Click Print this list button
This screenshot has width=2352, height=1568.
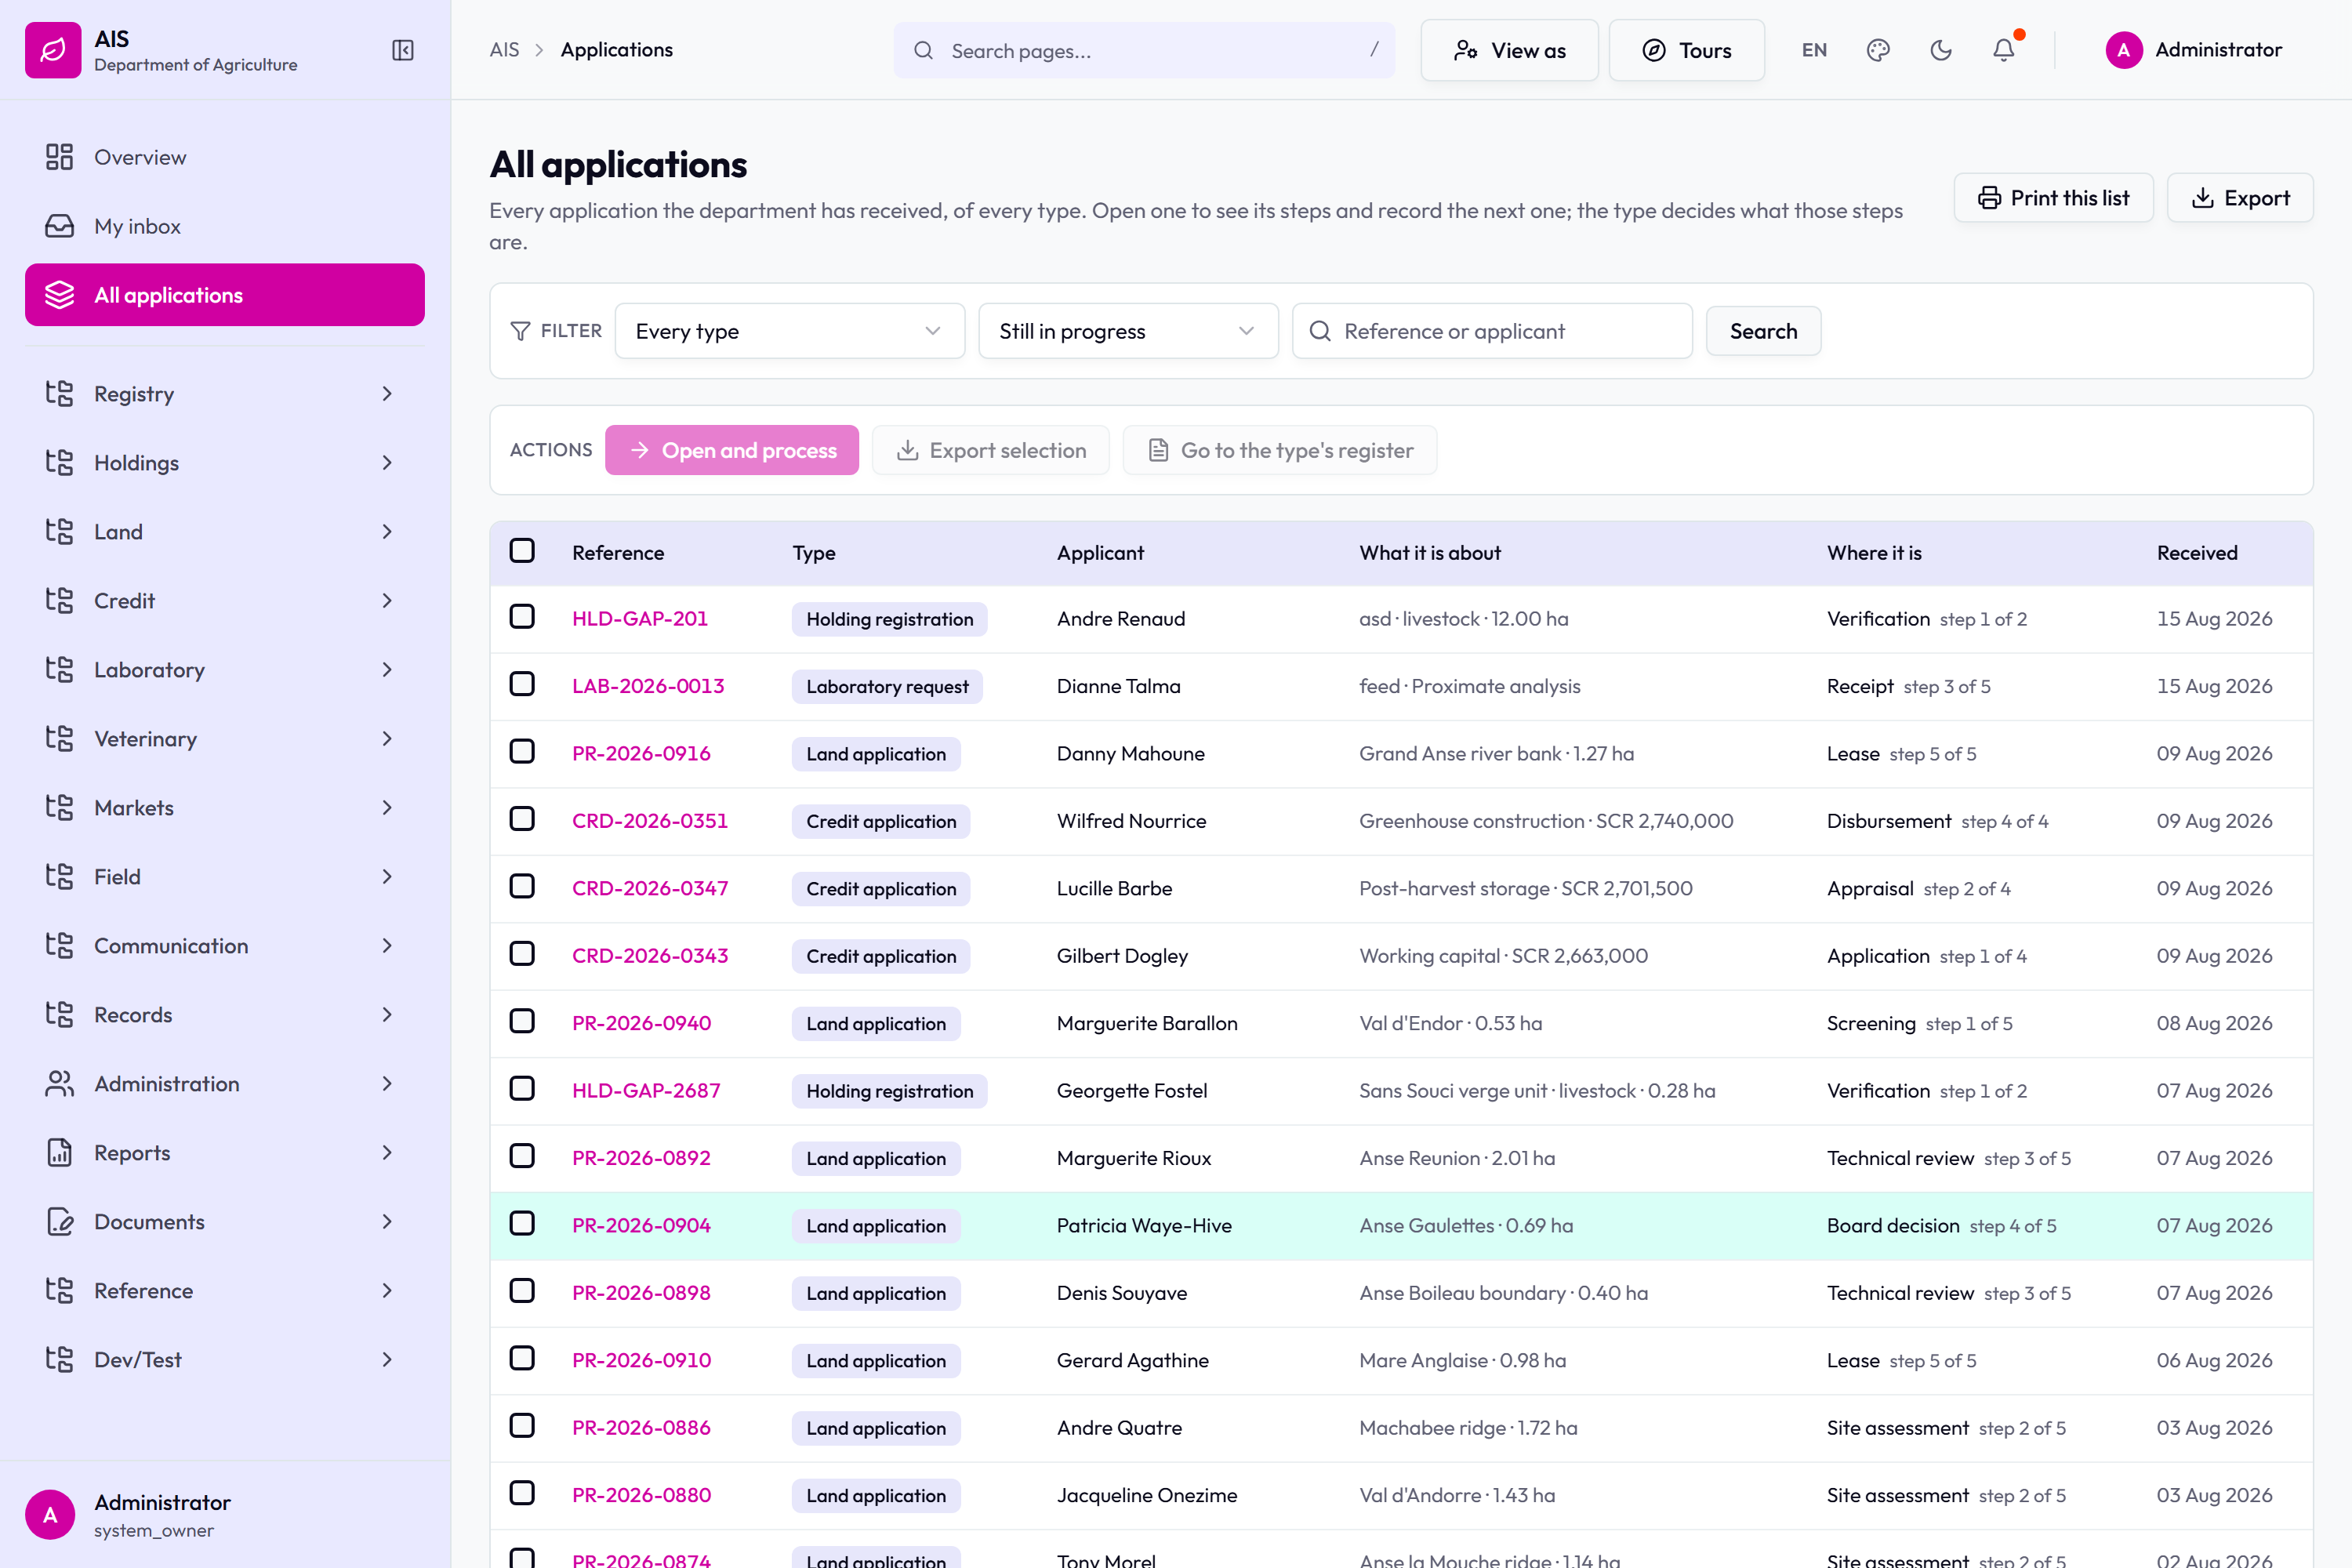point(2053,198)
